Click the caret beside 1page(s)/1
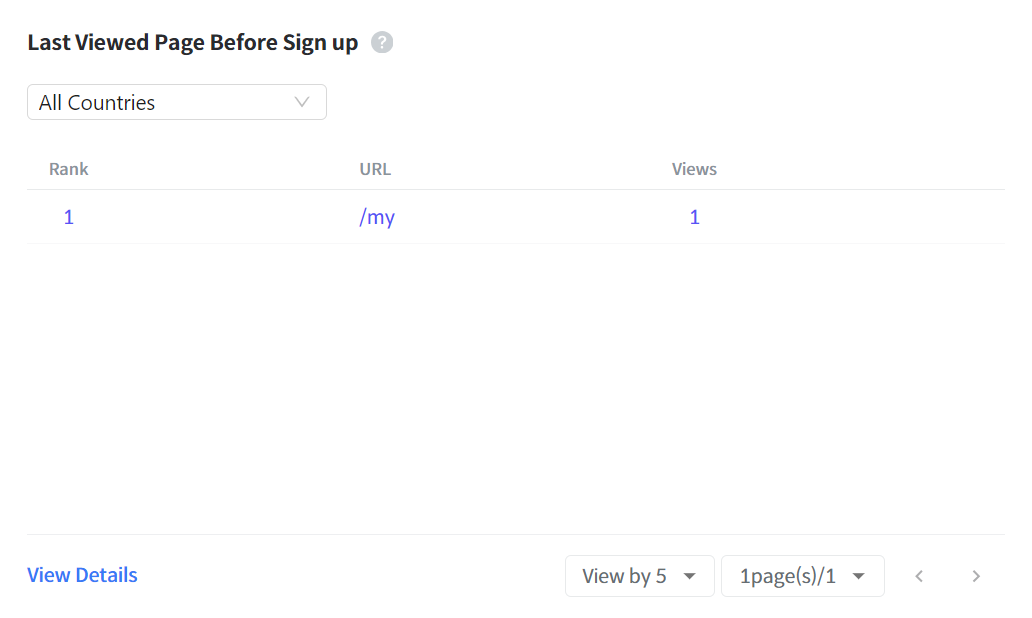Viewport: 1032px width, 618px height. click(x=858, y=577)
